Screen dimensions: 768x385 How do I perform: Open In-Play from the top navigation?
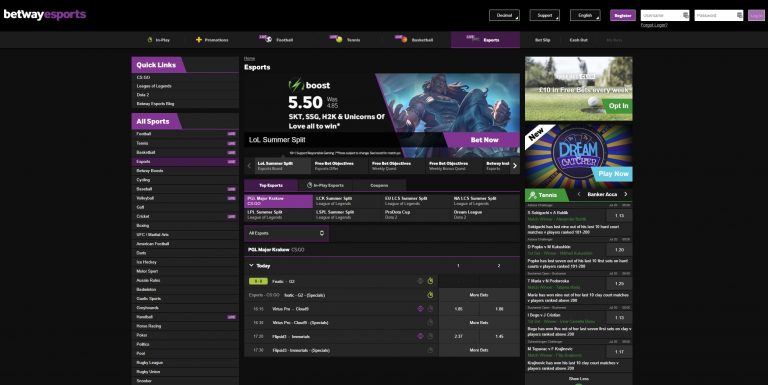coord(158,40)
